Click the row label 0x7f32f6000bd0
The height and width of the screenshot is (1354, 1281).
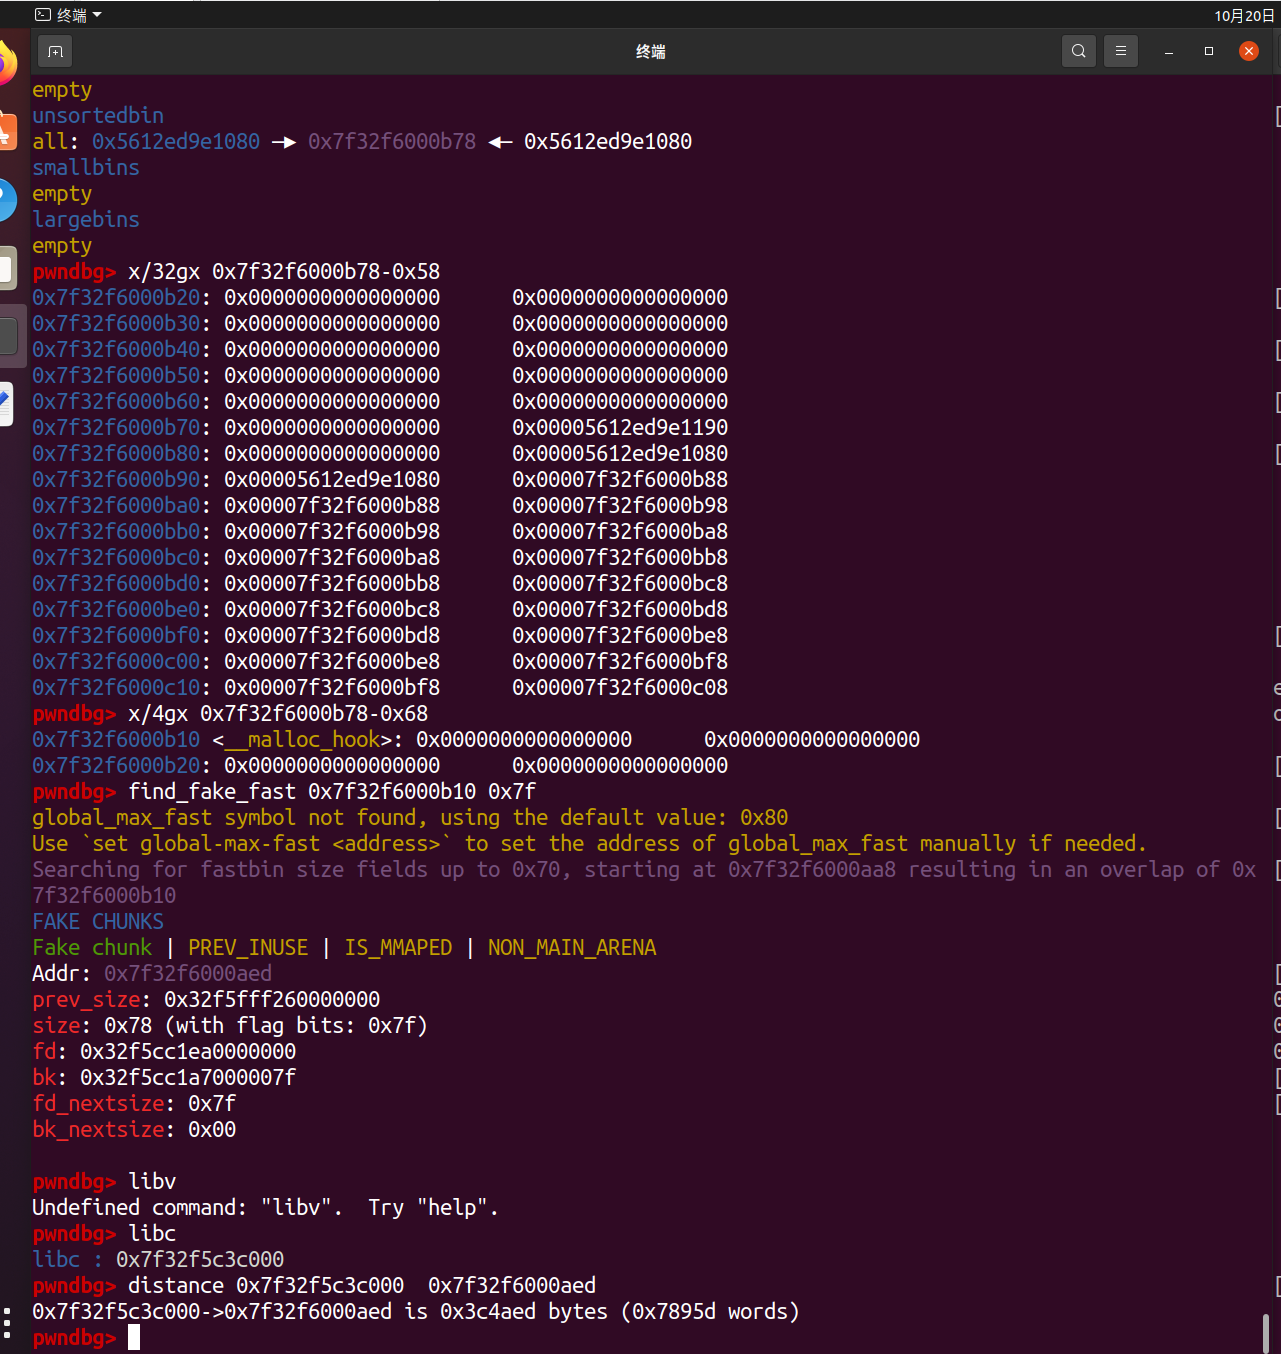pyautogui.click(x=116, y=583)
